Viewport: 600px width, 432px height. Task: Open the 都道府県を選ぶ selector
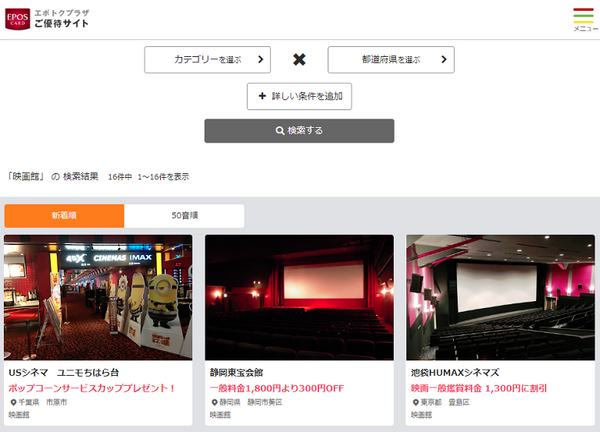[391, 60]
